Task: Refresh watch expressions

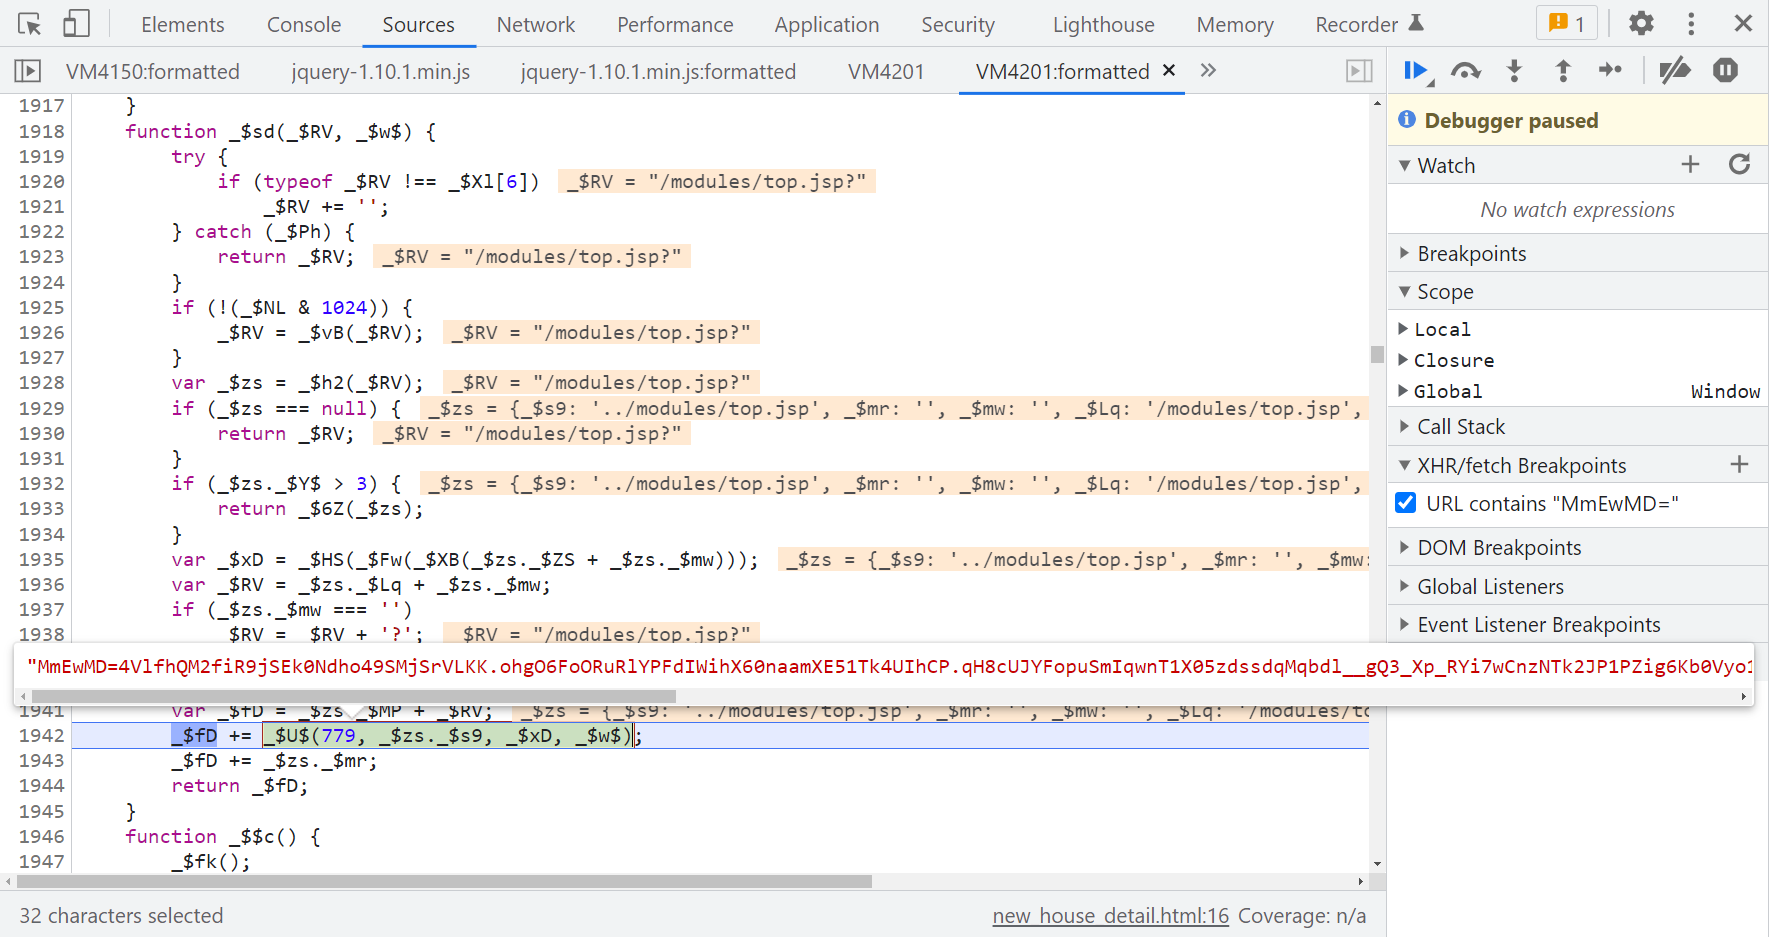Action: point(1739,165)
